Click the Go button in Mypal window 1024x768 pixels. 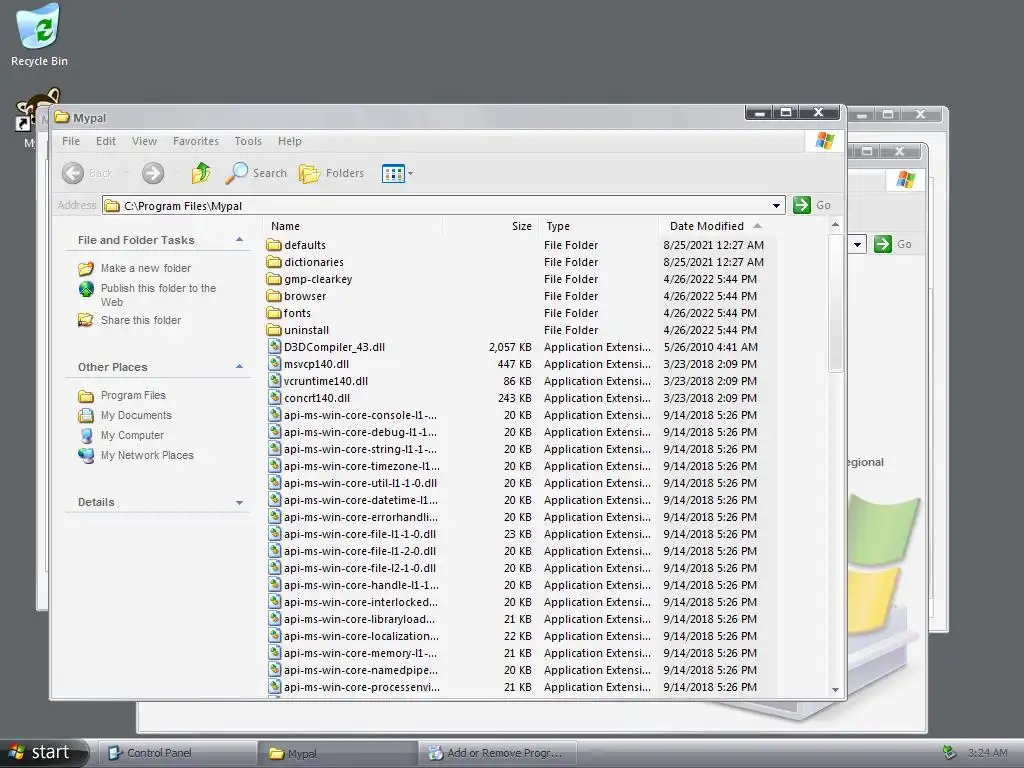[812, 205]
